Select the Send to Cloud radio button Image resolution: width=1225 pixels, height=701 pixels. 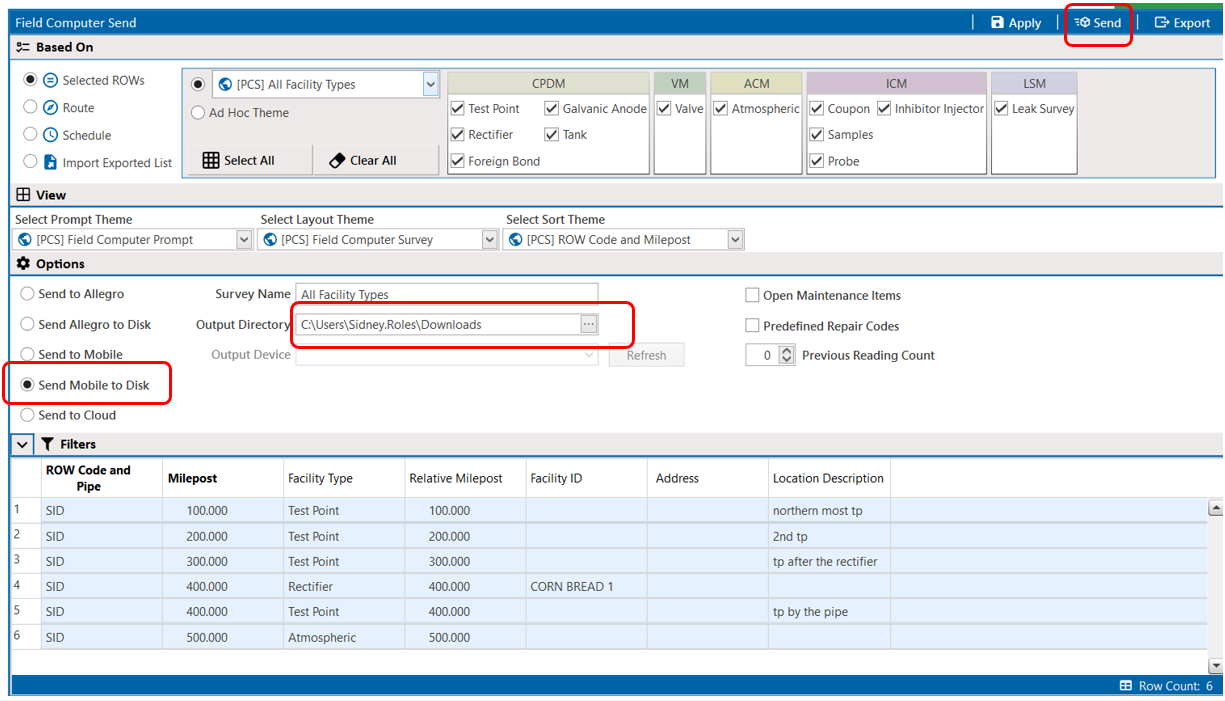point(28,415)
